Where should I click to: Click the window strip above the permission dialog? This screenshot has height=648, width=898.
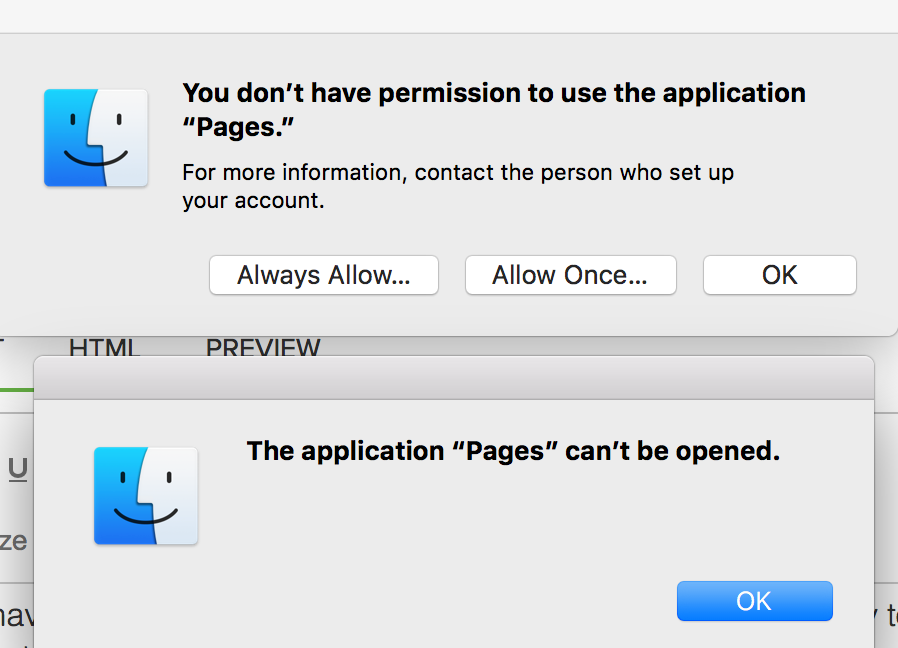pyautogui.click(x=449, y=16)
